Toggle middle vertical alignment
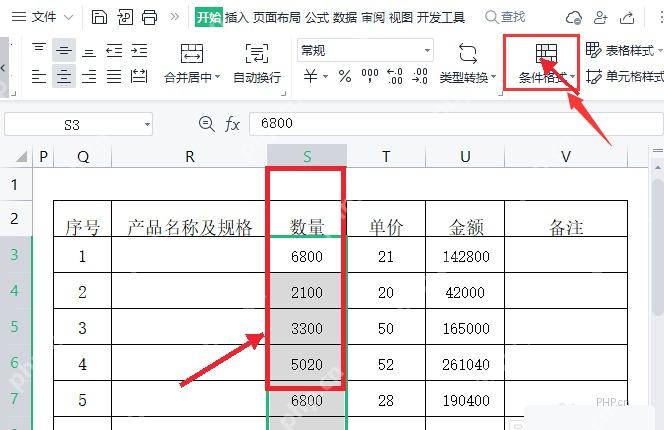This screenshot has height=430, width=664. click(x=64, y=50)
